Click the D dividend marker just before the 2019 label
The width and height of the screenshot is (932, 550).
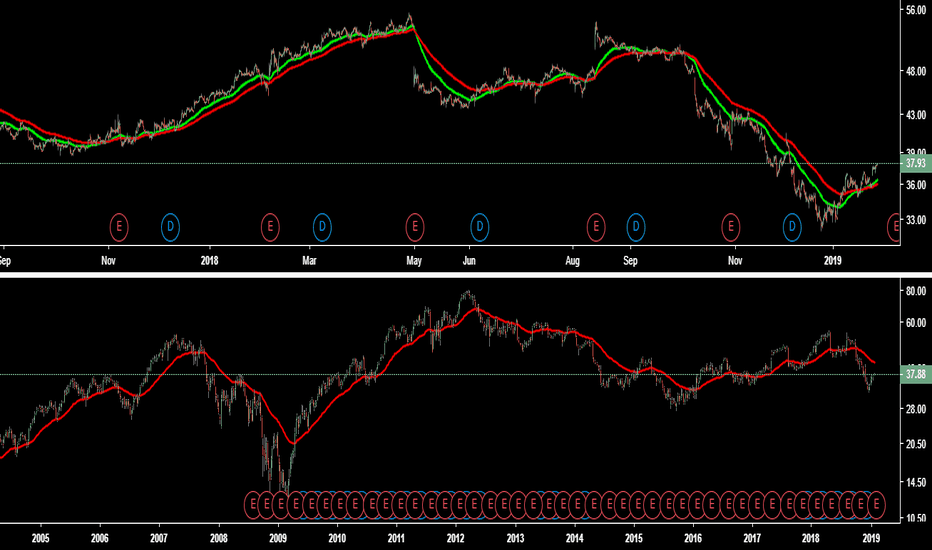click(792, 227)
